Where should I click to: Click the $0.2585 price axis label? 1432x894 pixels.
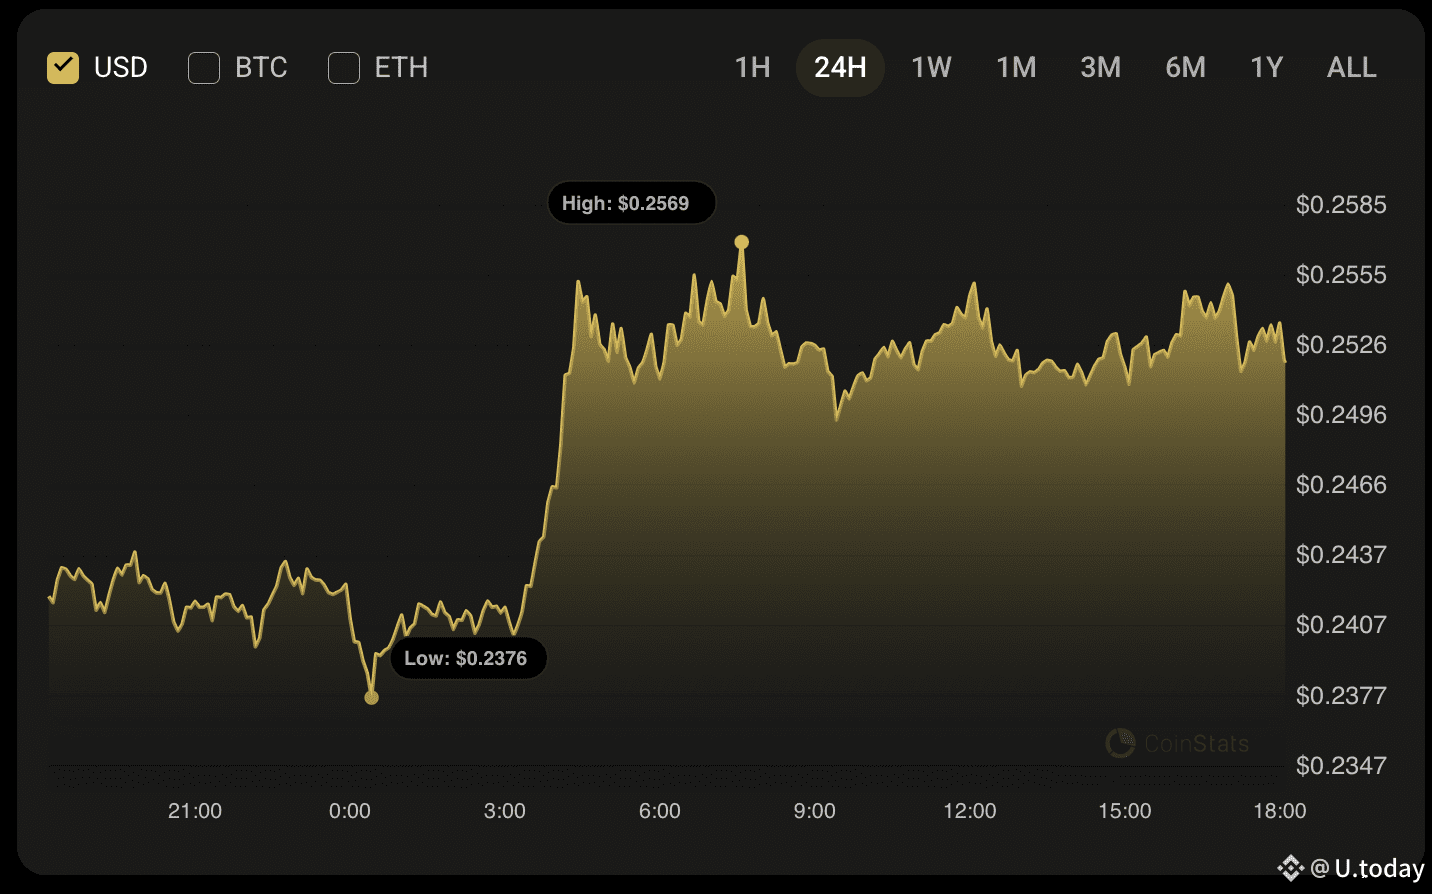[1341, 205]
